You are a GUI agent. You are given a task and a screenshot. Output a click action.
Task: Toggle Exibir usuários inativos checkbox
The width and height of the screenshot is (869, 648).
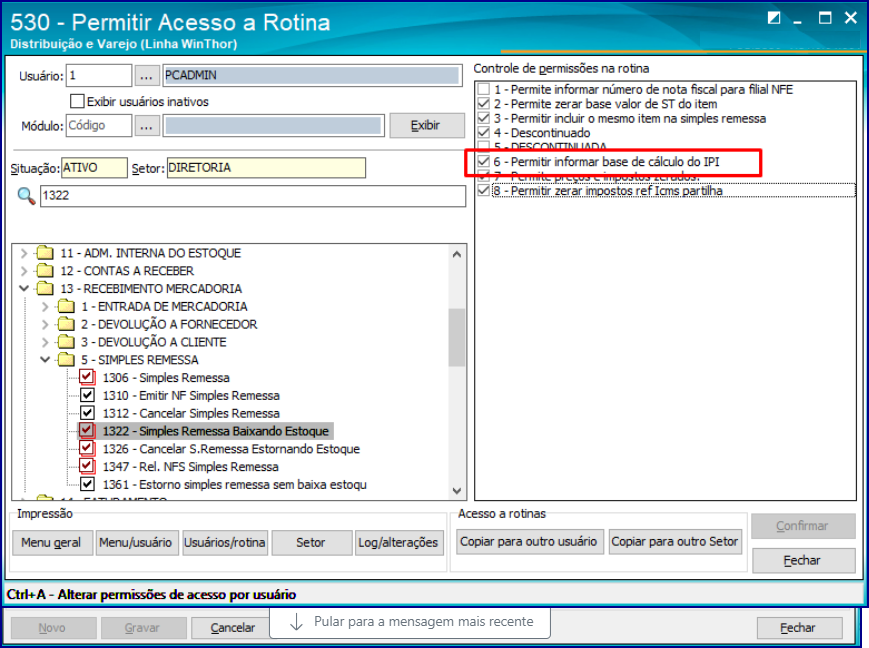pos(78,101)
